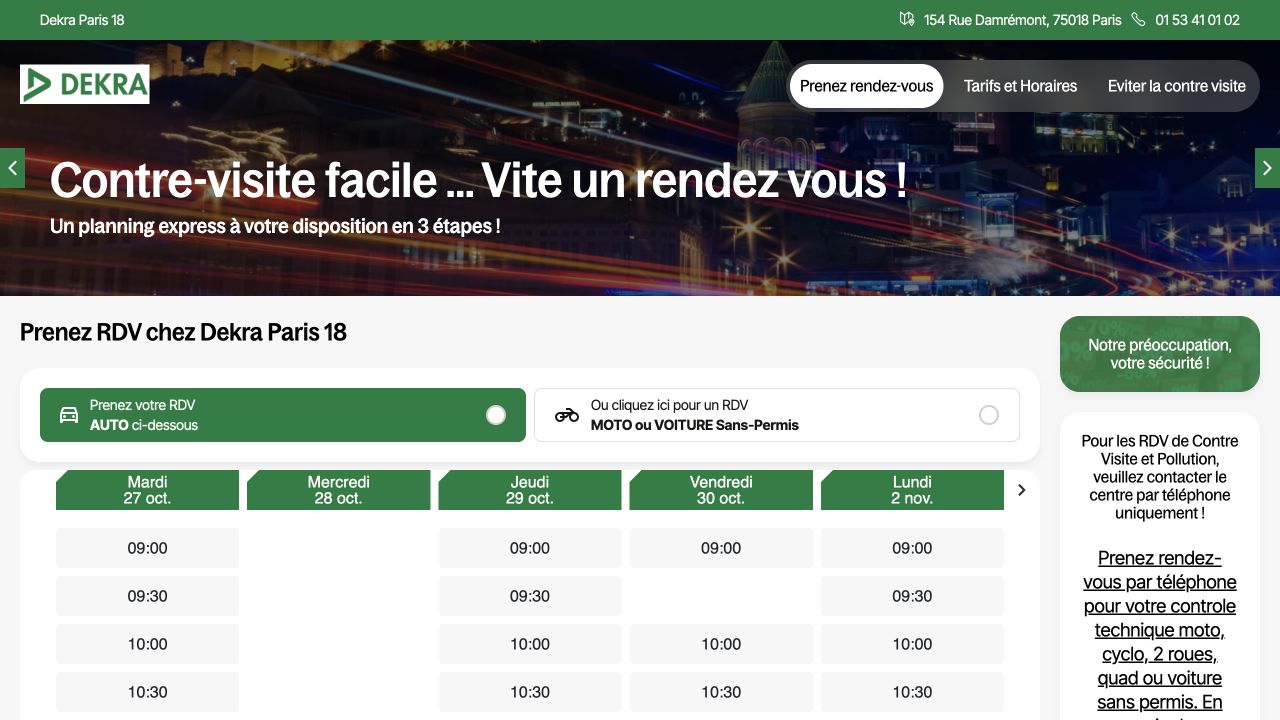The image size is (1280, 720).
Task: Book Lundi 2 nov. at 09:30
Action: point(912,596)
